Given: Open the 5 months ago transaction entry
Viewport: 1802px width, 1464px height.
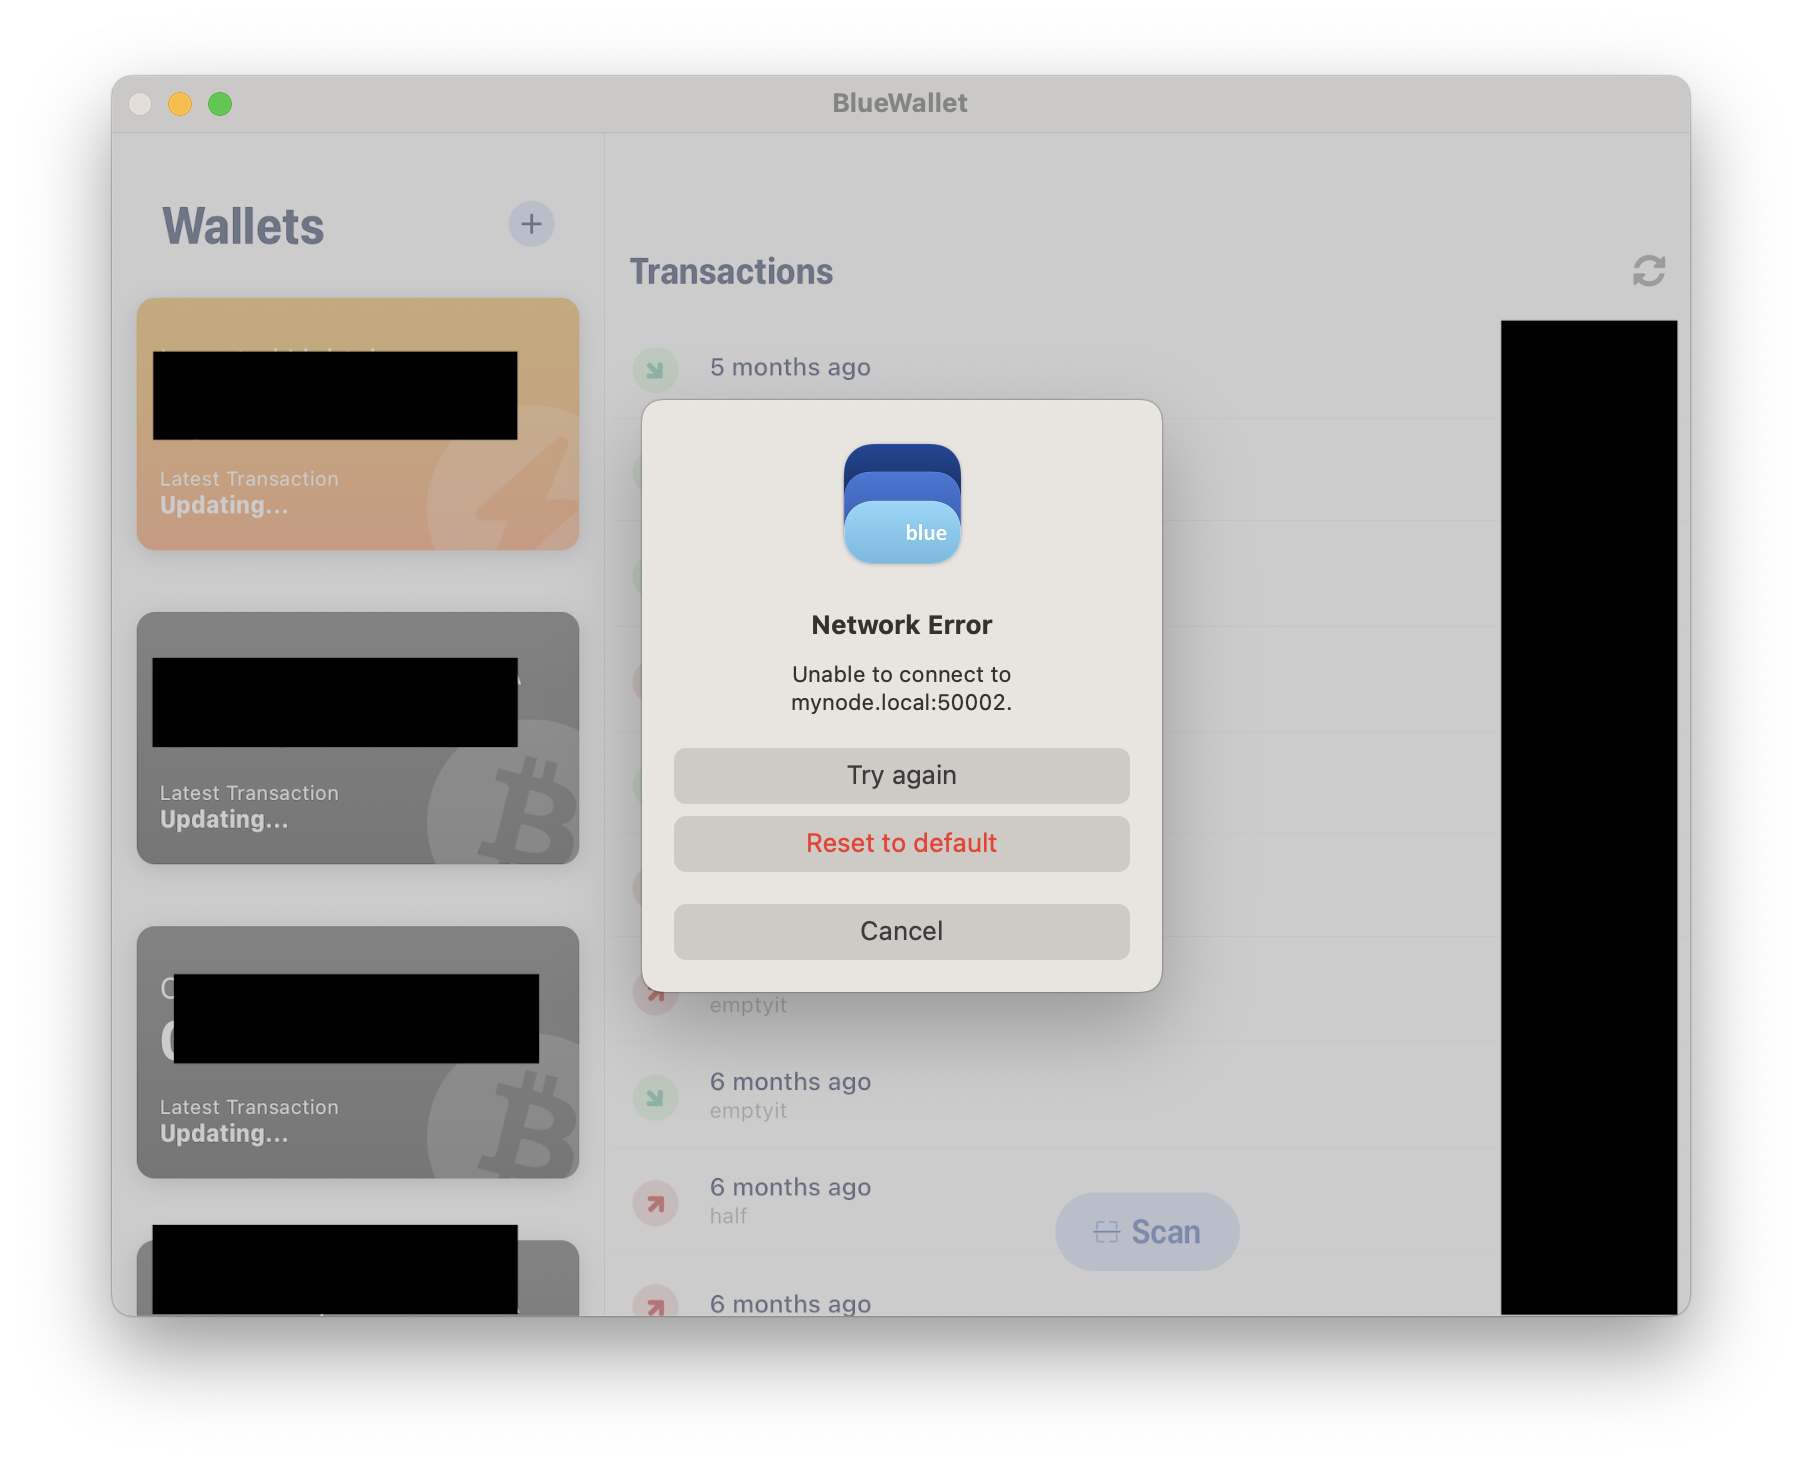Looking at the screenshot, I should 790,367.
